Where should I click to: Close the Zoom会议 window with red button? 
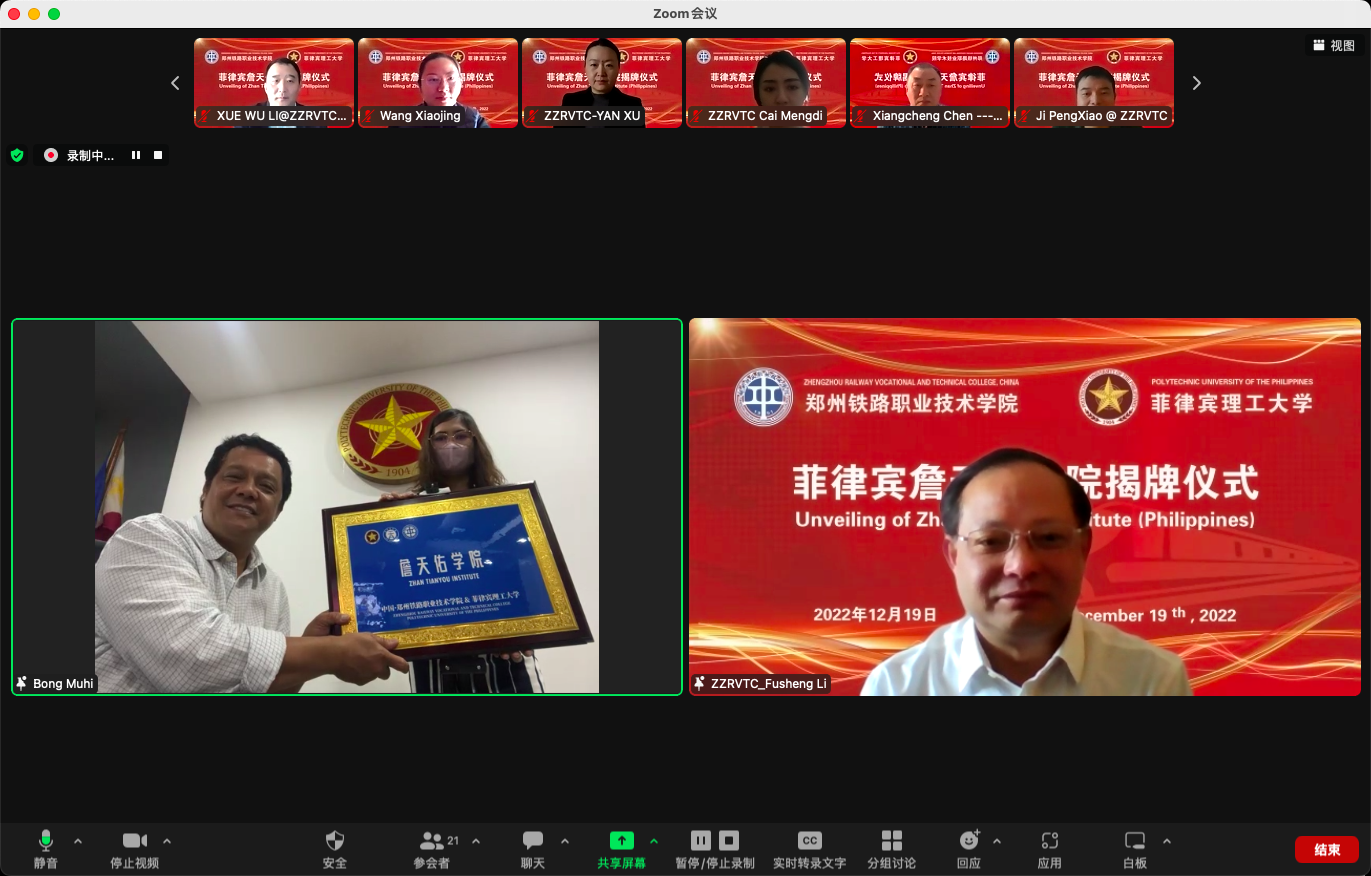[14, 14]
